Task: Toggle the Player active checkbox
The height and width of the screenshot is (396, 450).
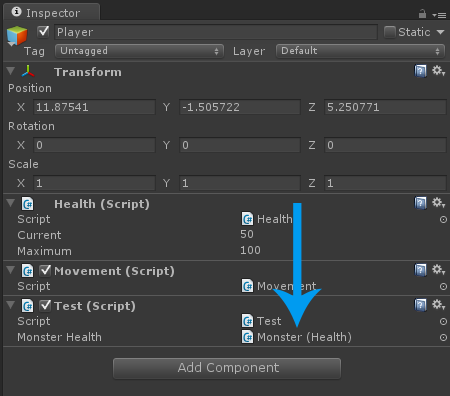Action: (x=43, y=32)
